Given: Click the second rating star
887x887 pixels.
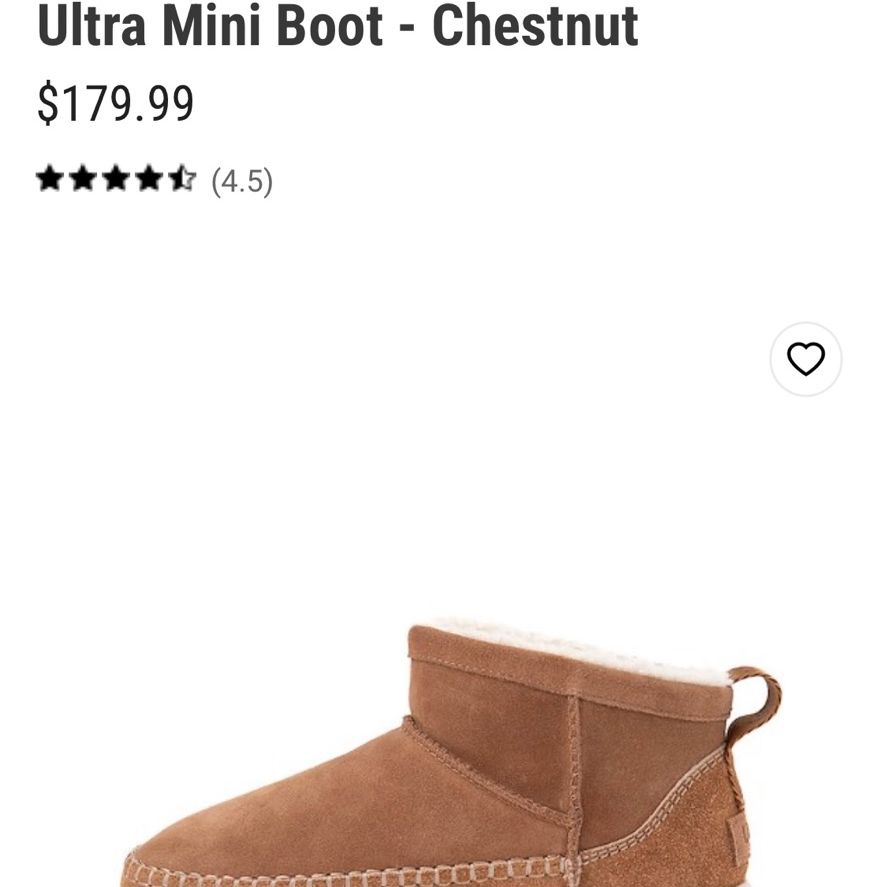Looking at the screenshot, I should click(83, 179).
